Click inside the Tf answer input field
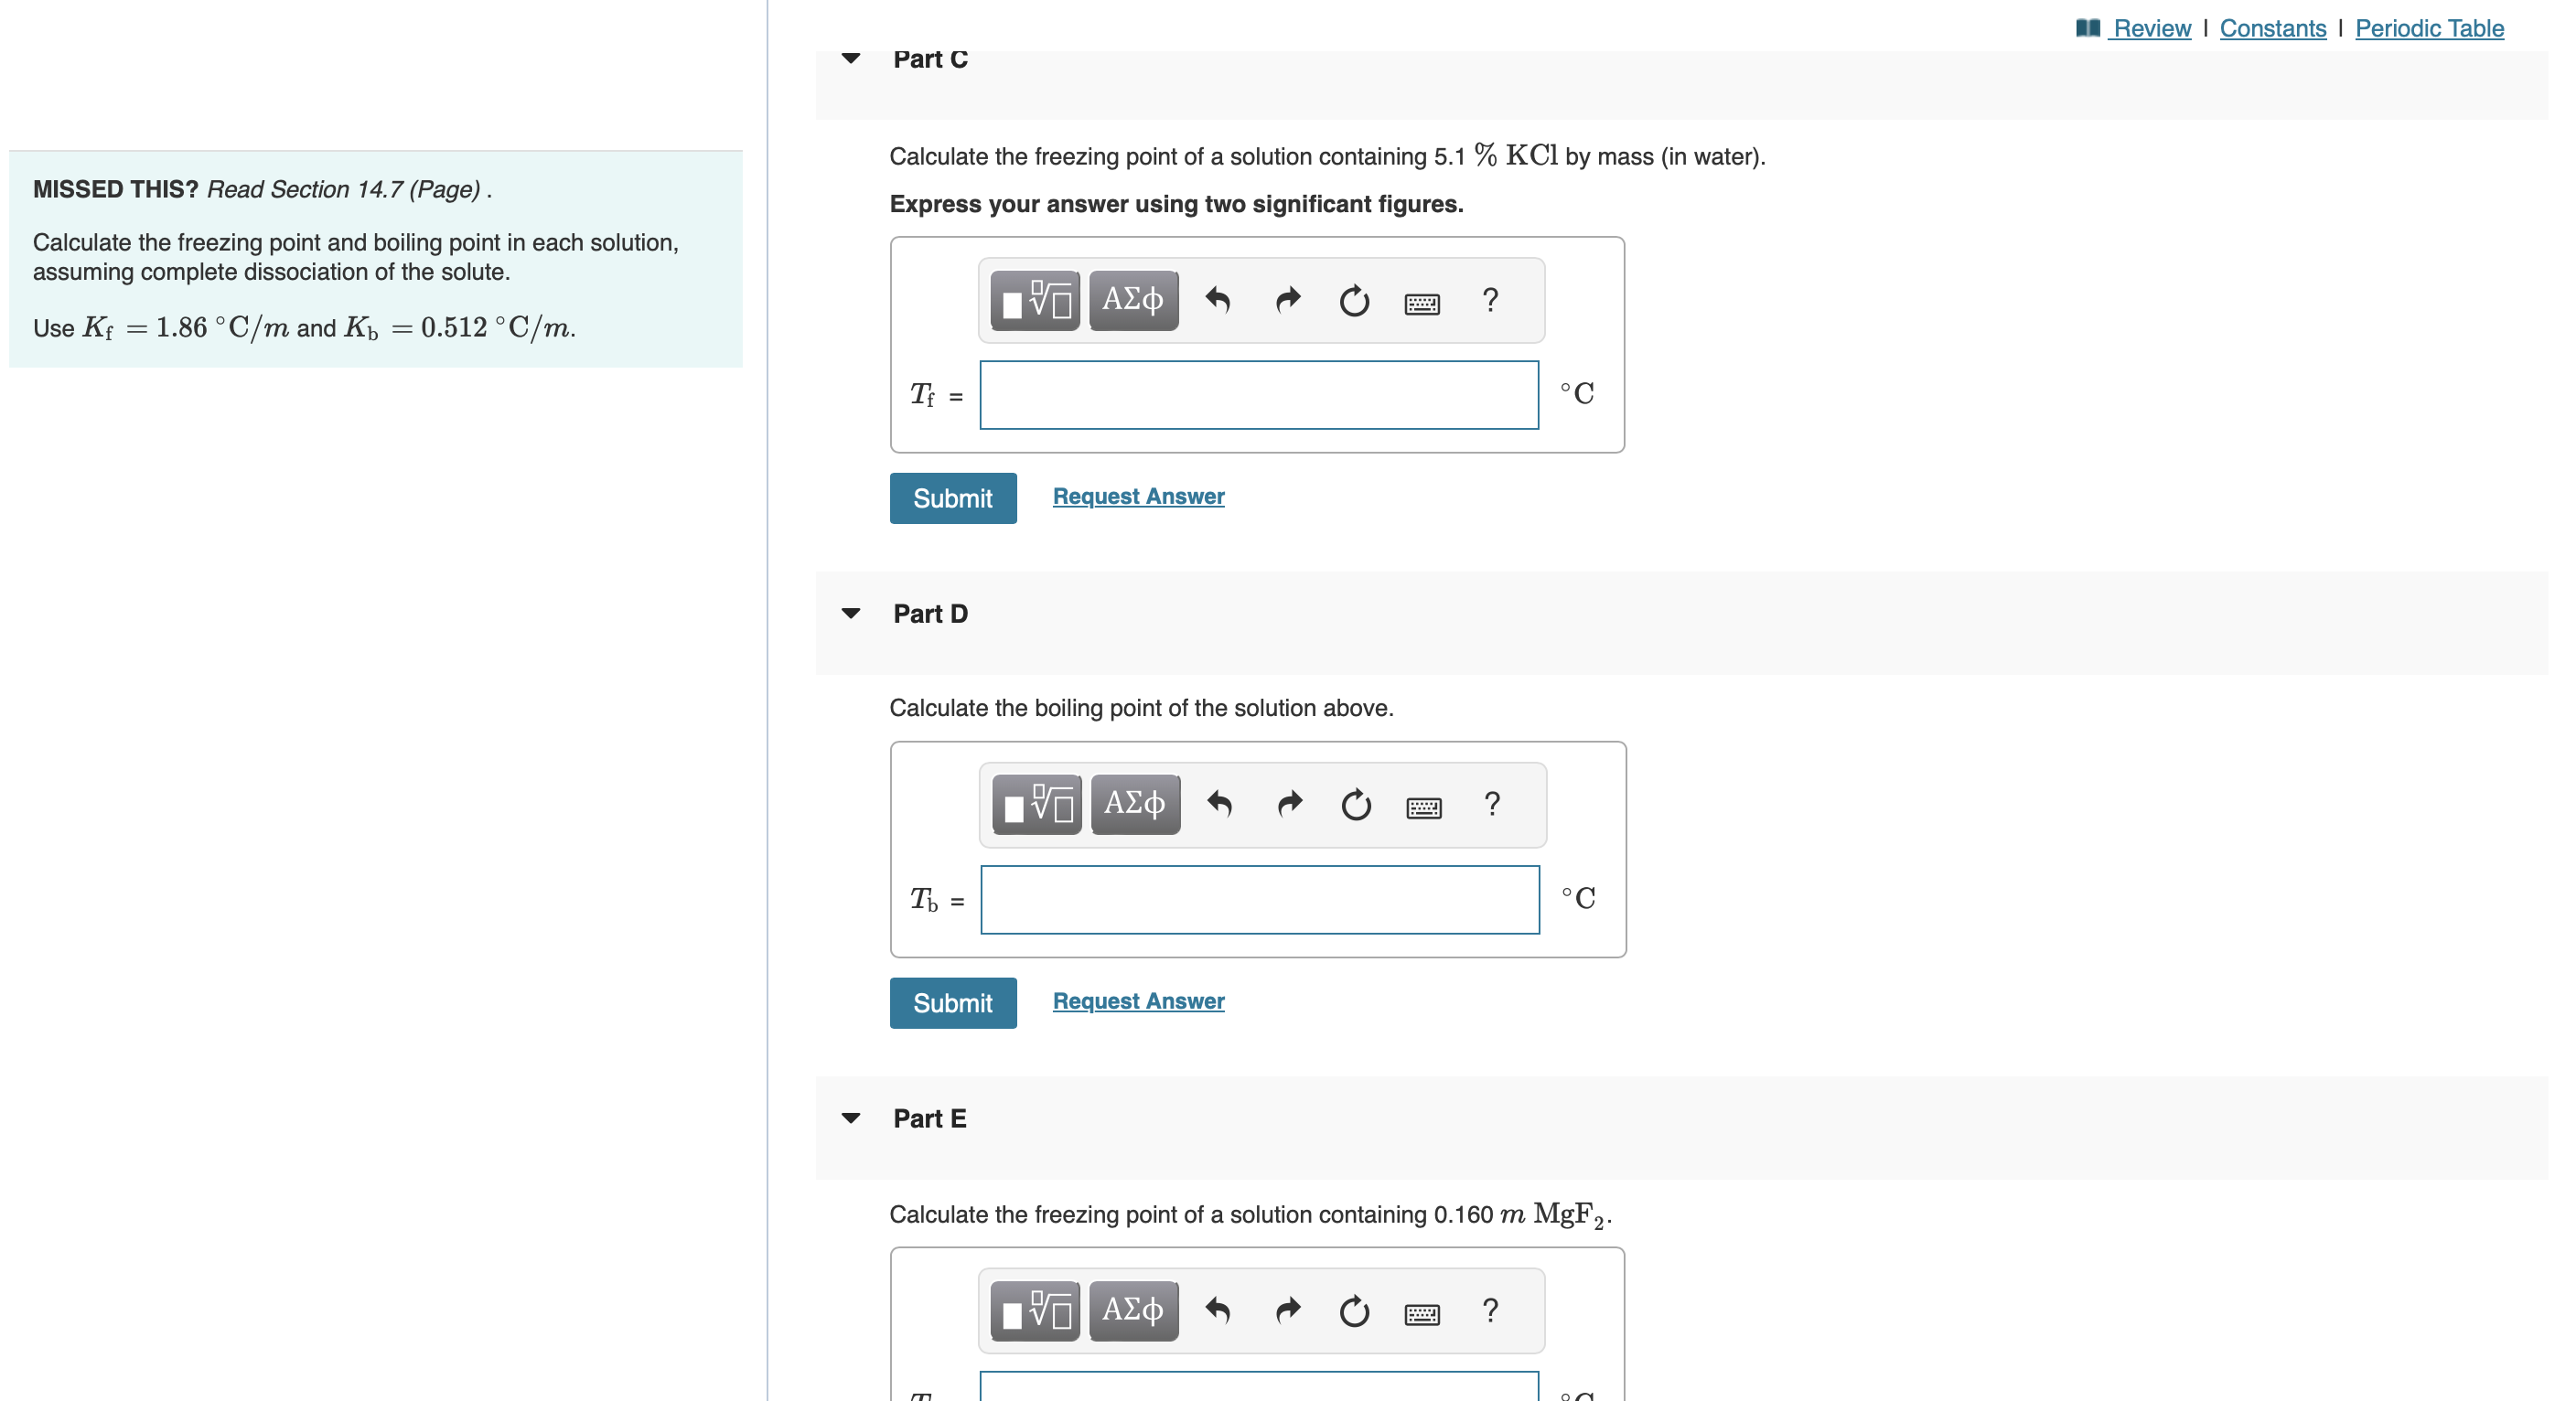This screenshot has height=1401, width=2576. pyautogui.click(x=1258, y=395)
